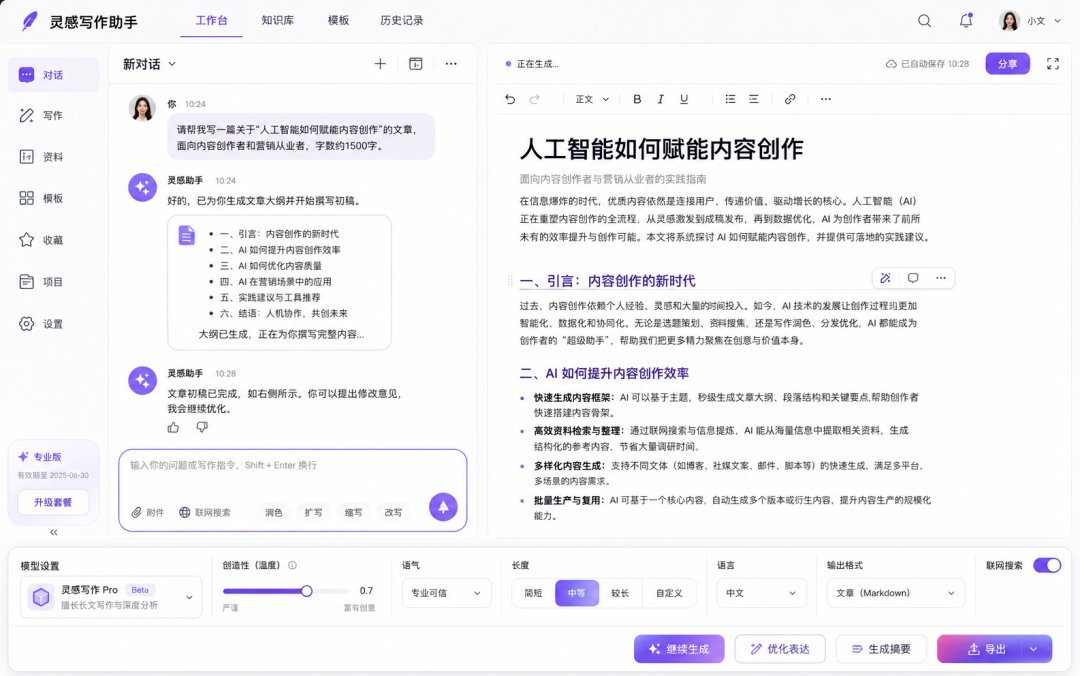
Task: Collapse the left sidebar
Action: pyautogui.click(x=54, y=532)
